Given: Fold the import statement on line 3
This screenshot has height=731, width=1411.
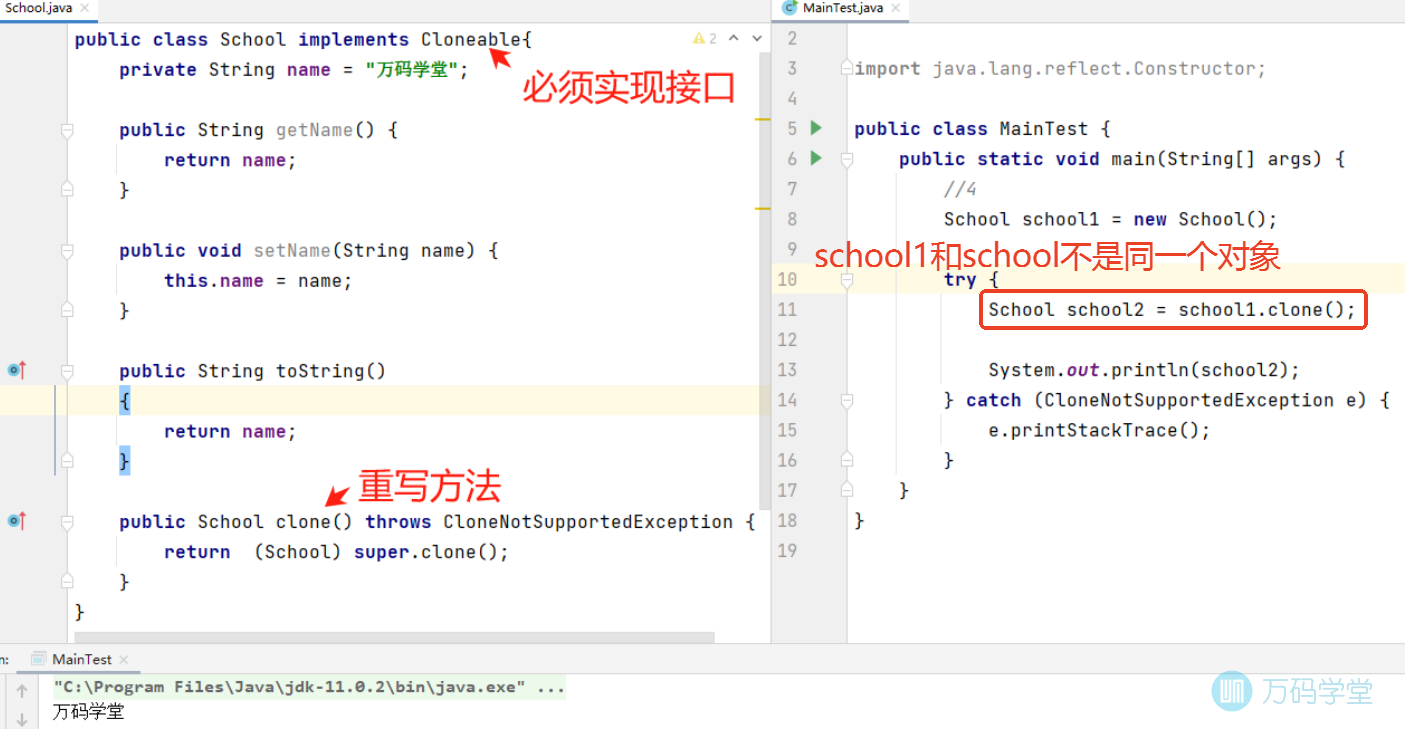Looking at the screenshot, I should point(847,69).
